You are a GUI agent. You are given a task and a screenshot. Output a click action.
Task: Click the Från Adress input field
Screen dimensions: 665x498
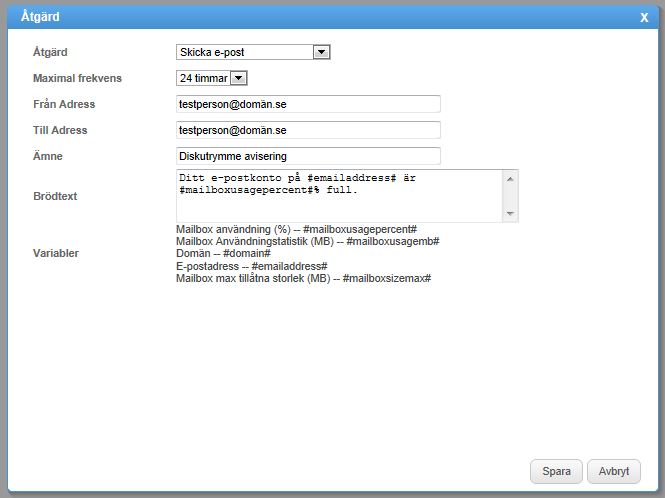[308, 104]
